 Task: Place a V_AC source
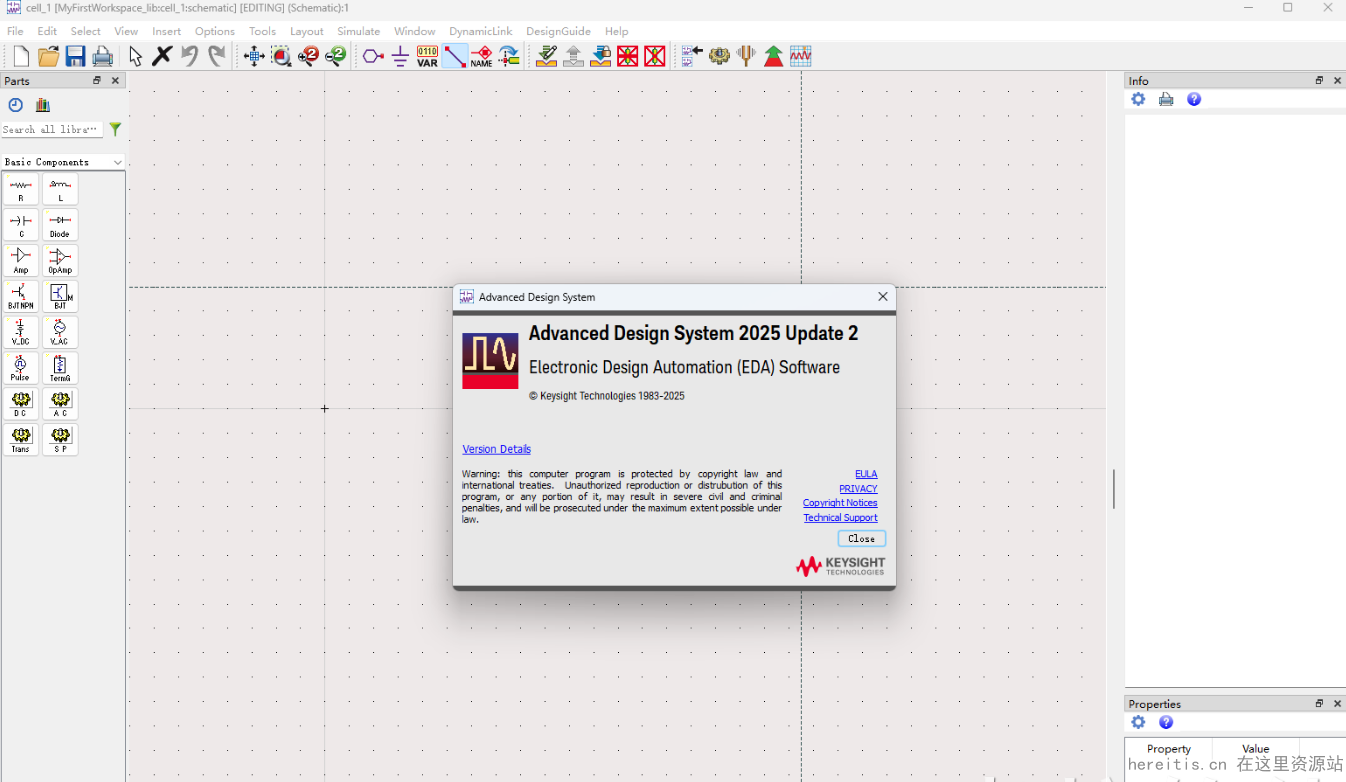click(60, 332)
